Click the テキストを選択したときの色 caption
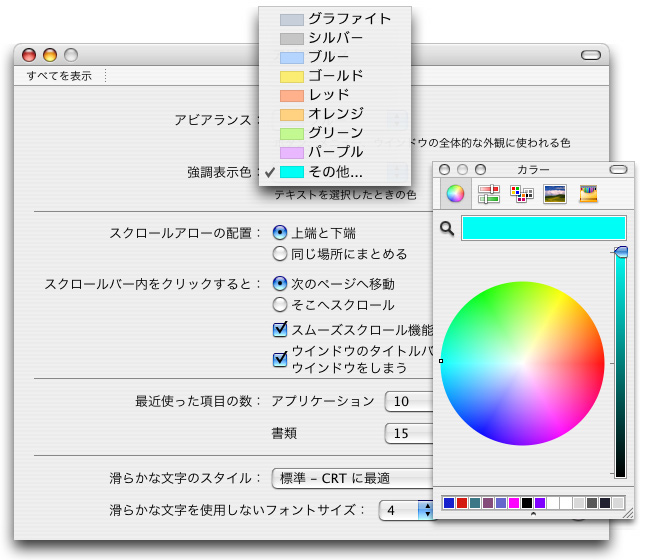The width and height of the screenshot is (645, 560). click(x=345, y=194)
